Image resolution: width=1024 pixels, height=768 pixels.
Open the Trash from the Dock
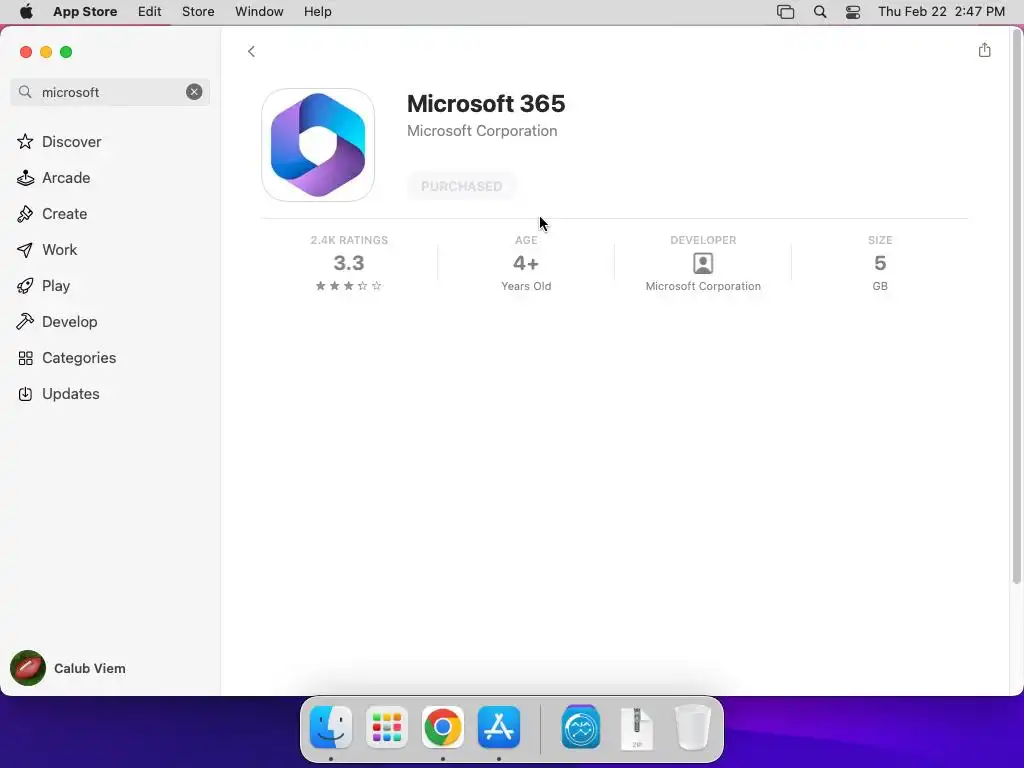692,727
